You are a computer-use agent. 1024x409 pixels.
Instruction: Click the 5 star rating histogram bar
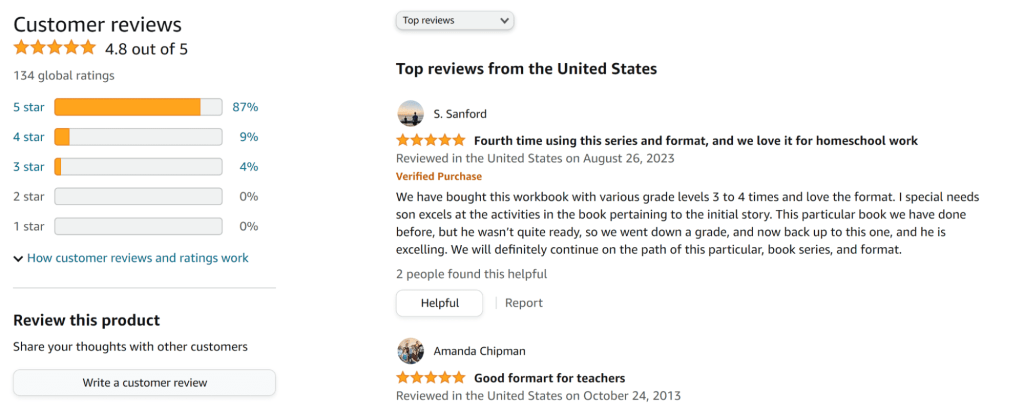click(x=138, y=107)
